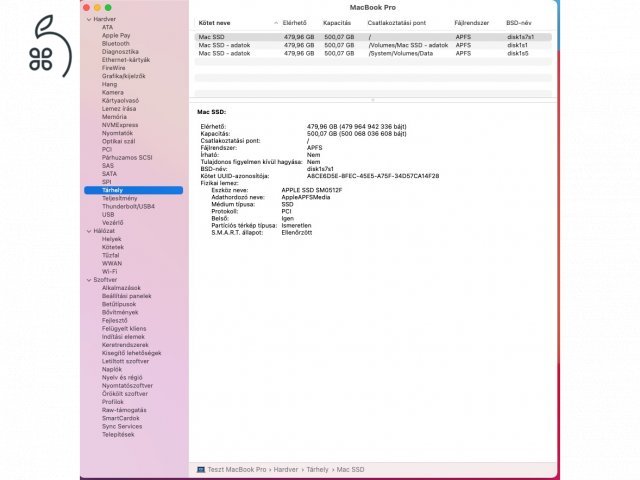This screenshot has width=640, height=480.
Task: Select ATA in the sidebar
Action: (107, 27)
